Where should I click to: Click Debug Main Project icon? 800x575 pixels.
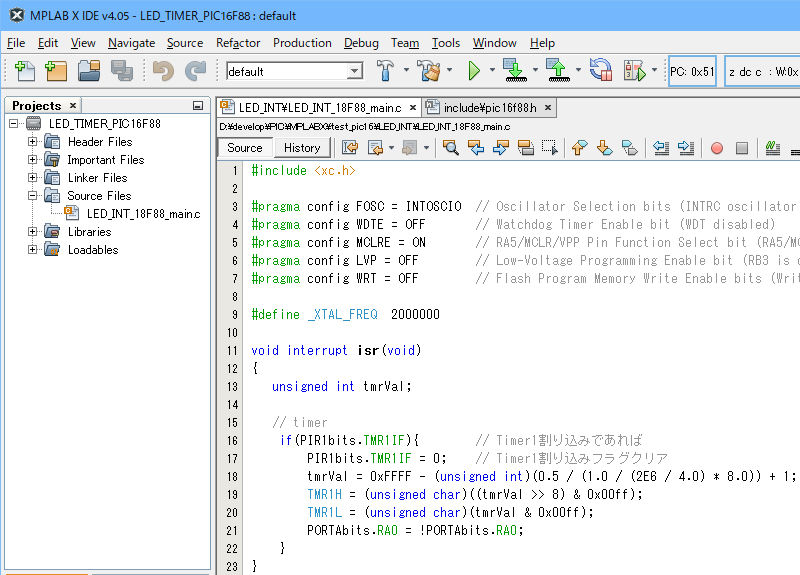pos(634,71)
